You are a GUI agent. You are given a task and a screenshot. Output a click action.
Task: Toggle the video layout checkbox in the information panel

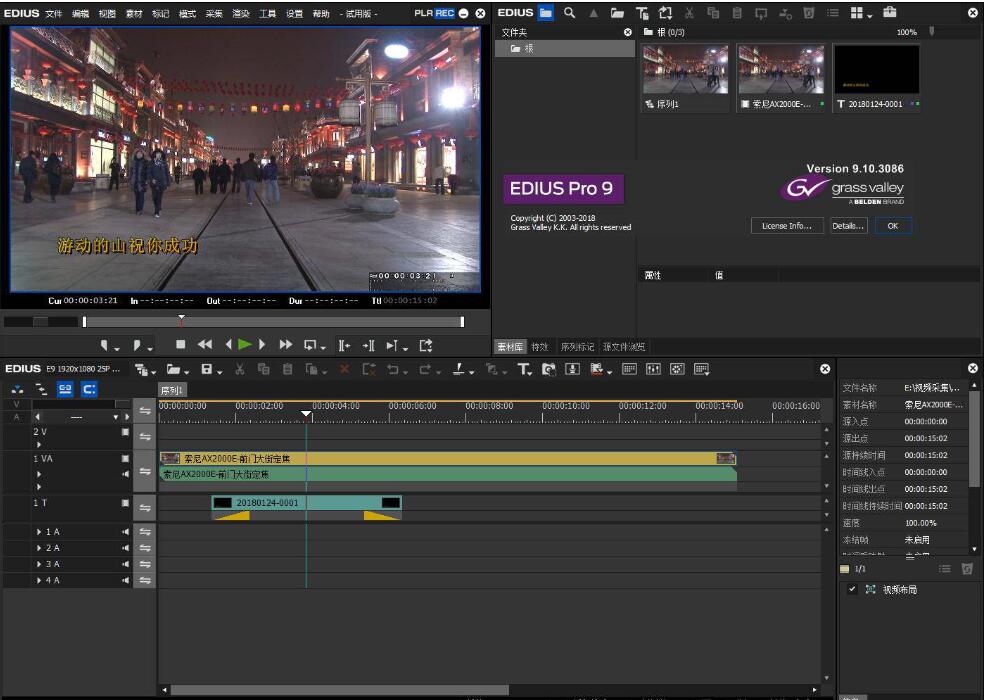pyautogui.click(x=852, y=589)
